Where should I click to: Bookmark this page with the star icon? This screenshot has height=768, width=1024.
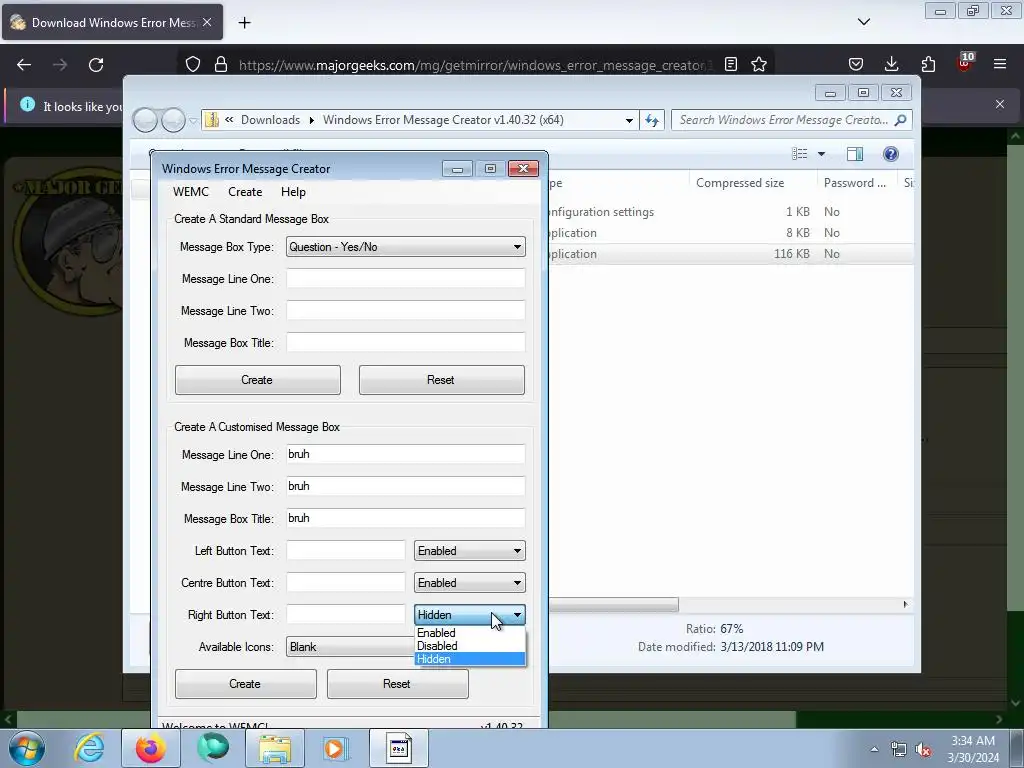(x=759, y=65)
